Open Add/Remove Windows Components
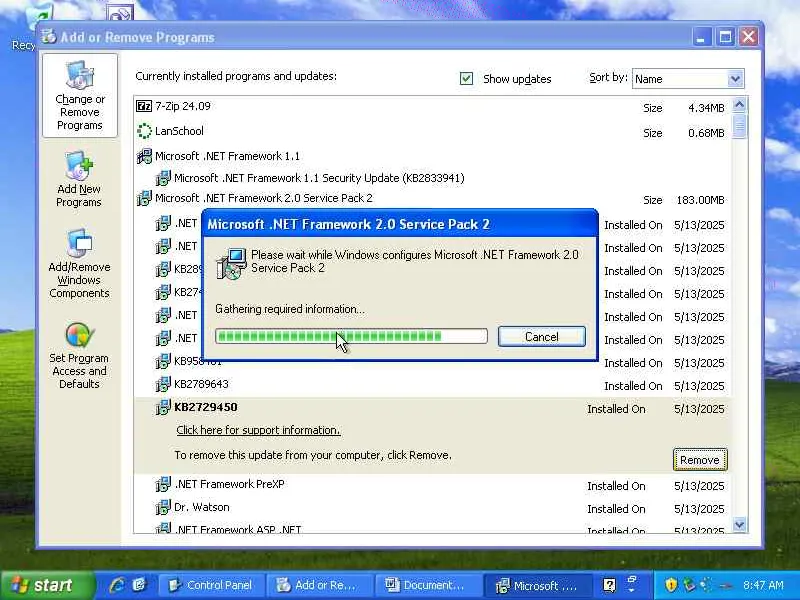 point(79,264)
